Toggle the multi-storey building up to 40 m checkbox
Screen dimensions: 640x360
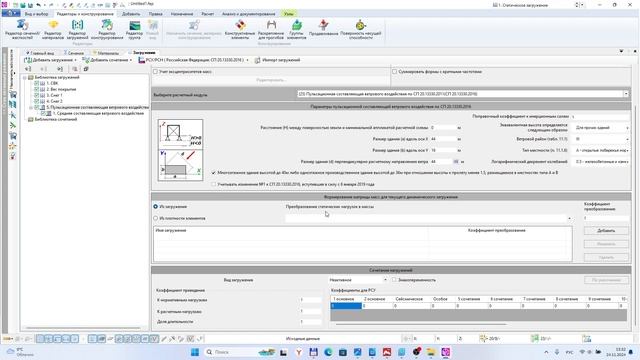pyautogui.click(x=213, y=173)
